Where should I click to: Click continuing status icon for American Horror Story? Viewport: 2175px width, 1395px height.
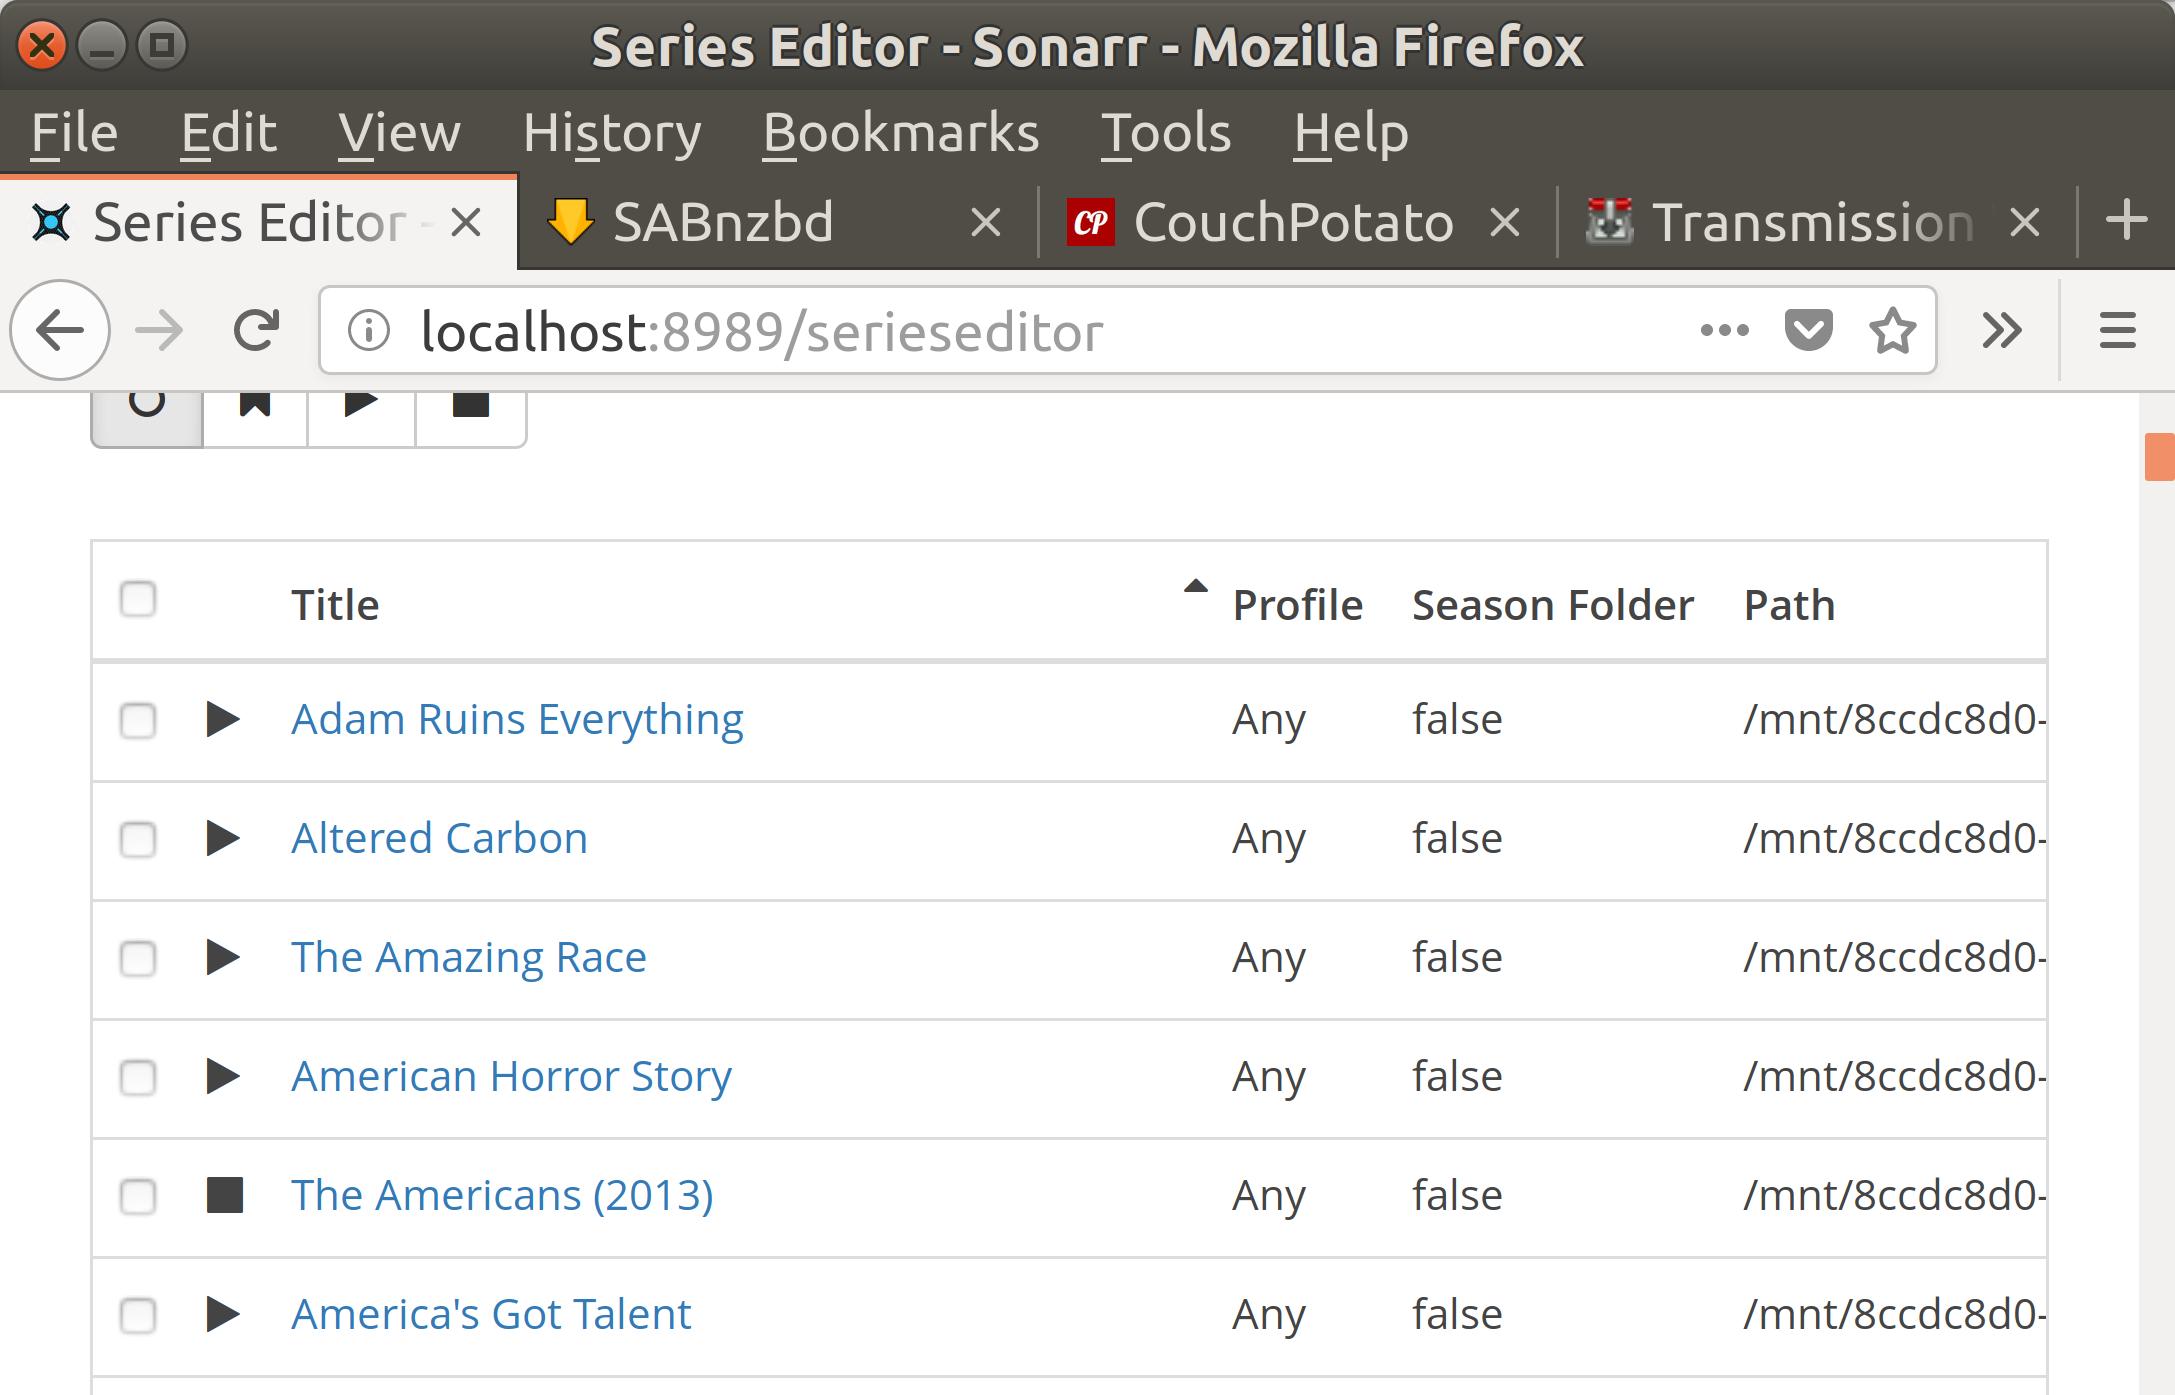pyautogui.click(x=223, y=1076)
